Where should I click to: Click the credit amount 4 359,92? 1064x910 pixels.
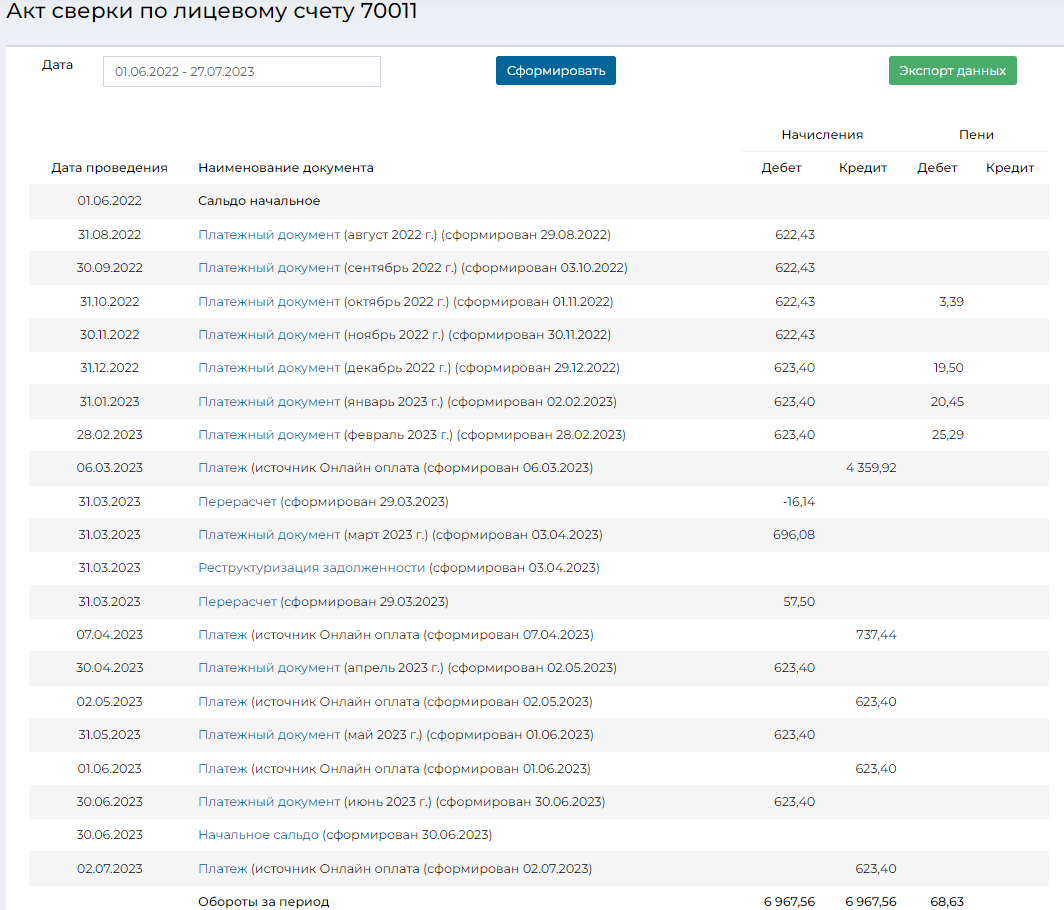click(x=871, y=468)
